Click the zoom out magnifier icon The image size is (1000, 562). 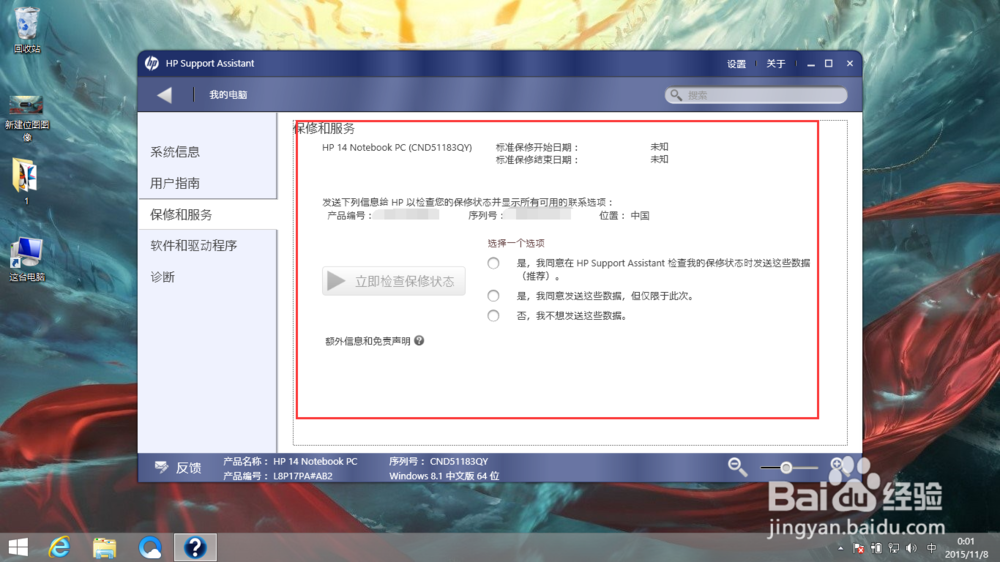click(738, 467)
